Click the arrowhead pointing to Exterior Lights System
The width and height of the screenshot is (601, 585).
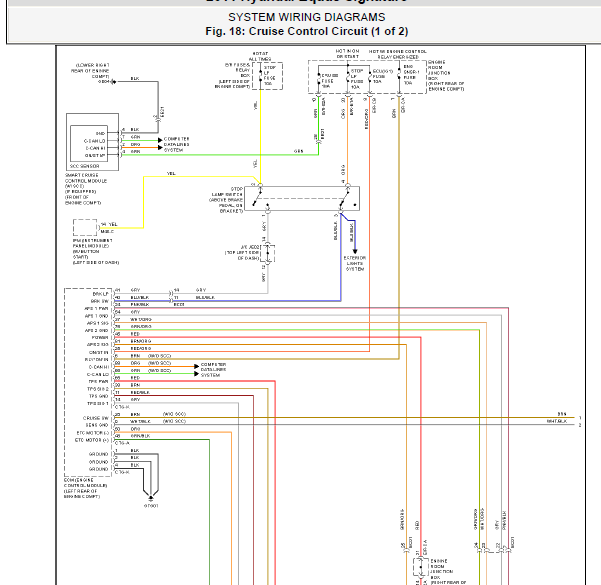tap(355, 251)
